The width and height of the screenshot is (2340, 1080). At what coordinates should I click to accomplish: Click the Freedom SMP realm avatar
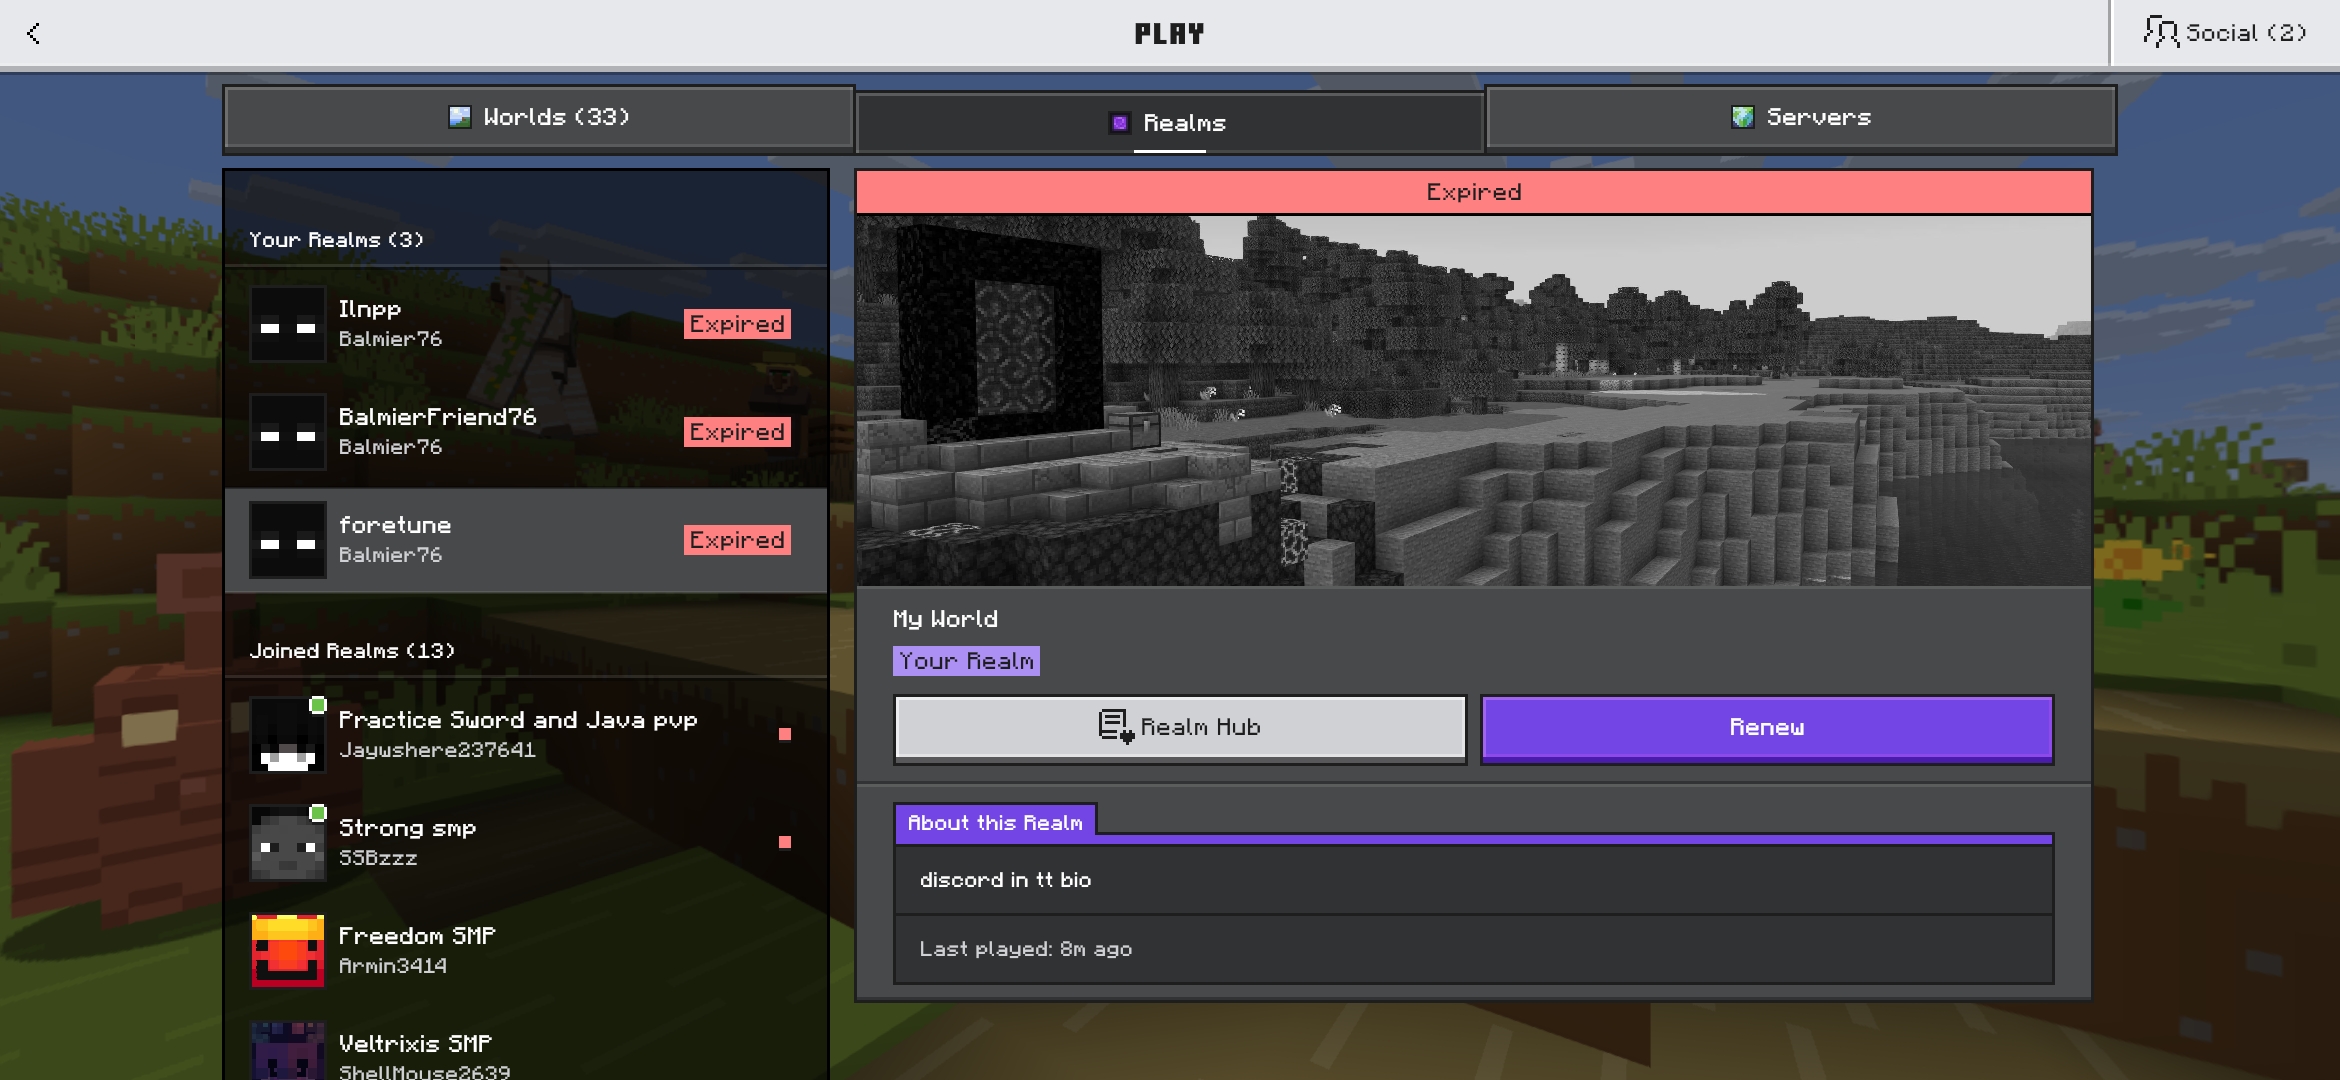point(288,951)
